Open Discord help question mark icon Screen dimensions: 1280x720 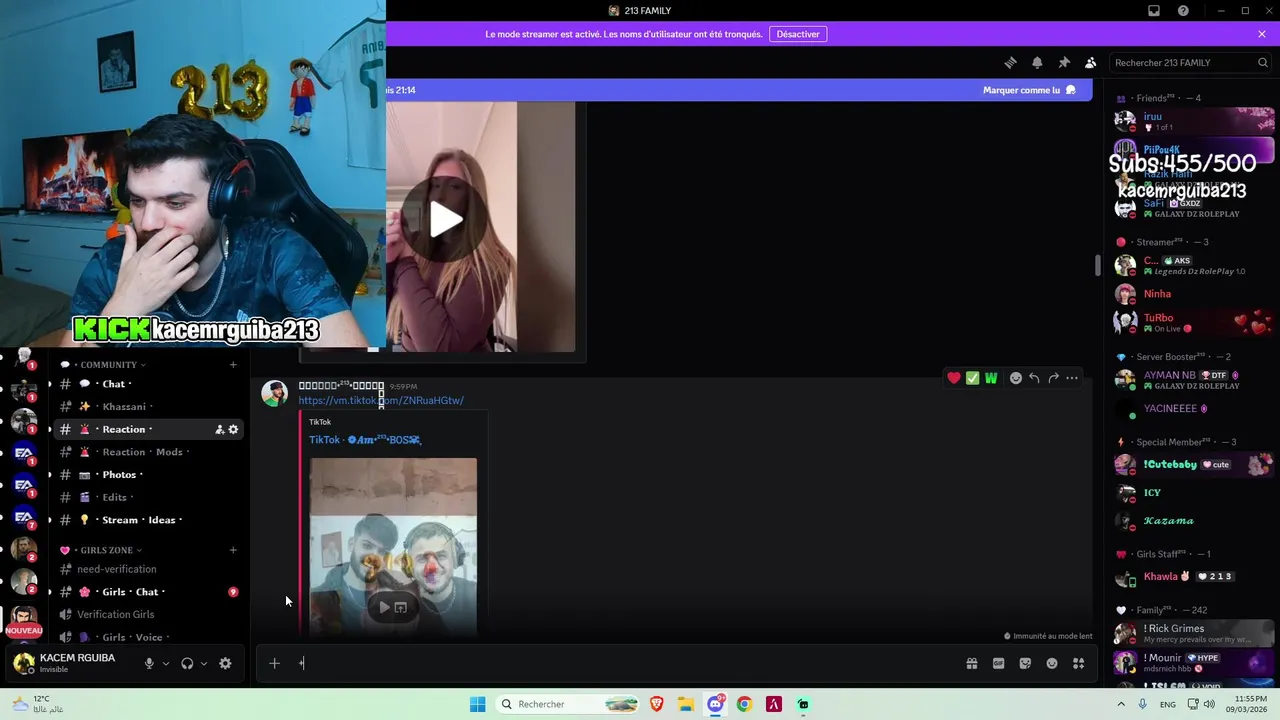click(1183, 11)
